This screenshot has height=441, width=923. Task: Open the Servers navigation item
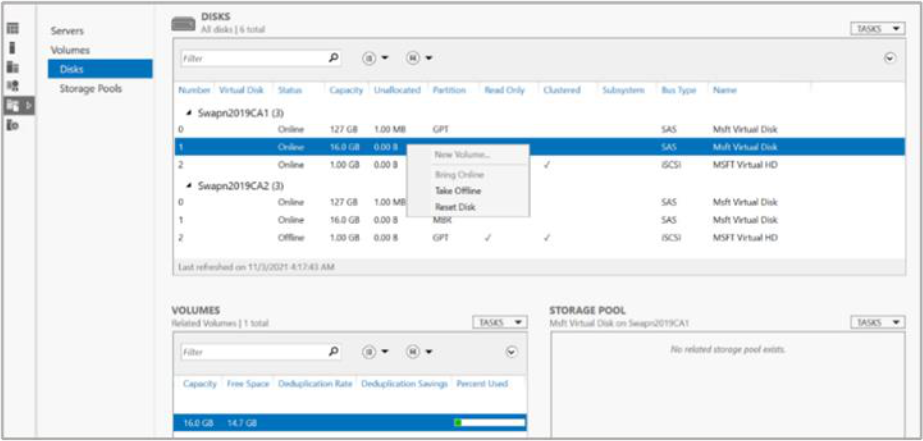(x=68, y=31)
